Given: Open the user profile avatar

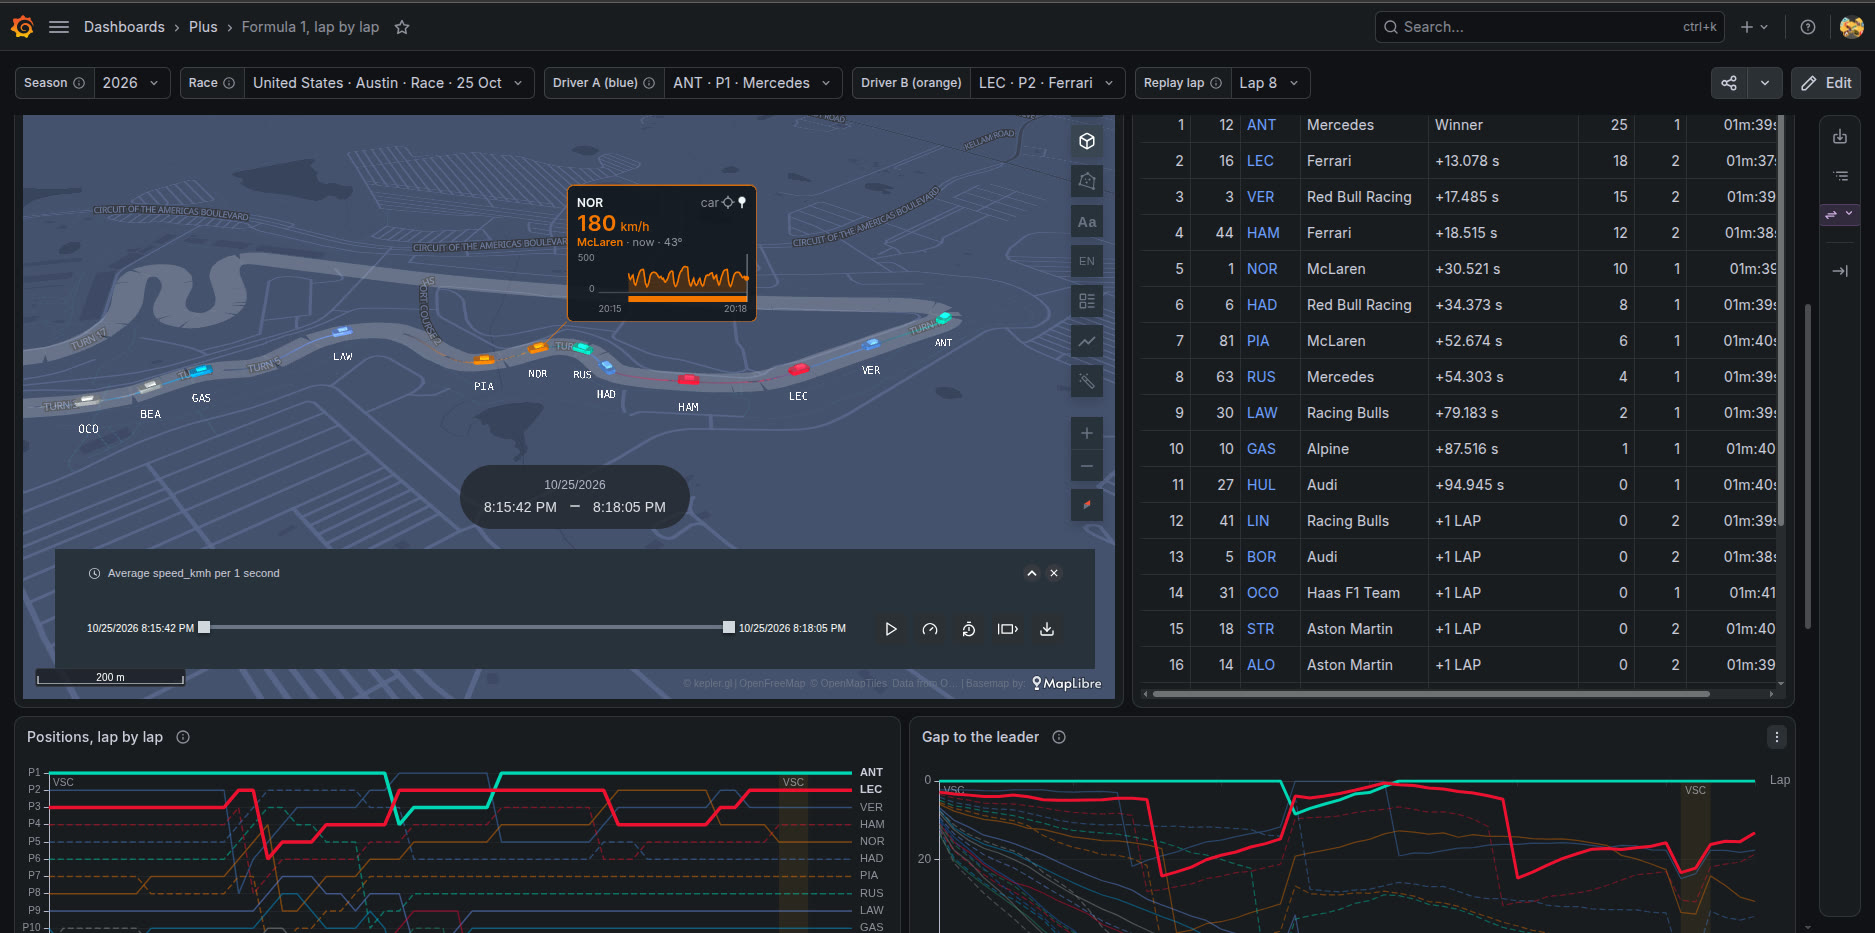Looking at the screenshot, I should pos(1851,27).
